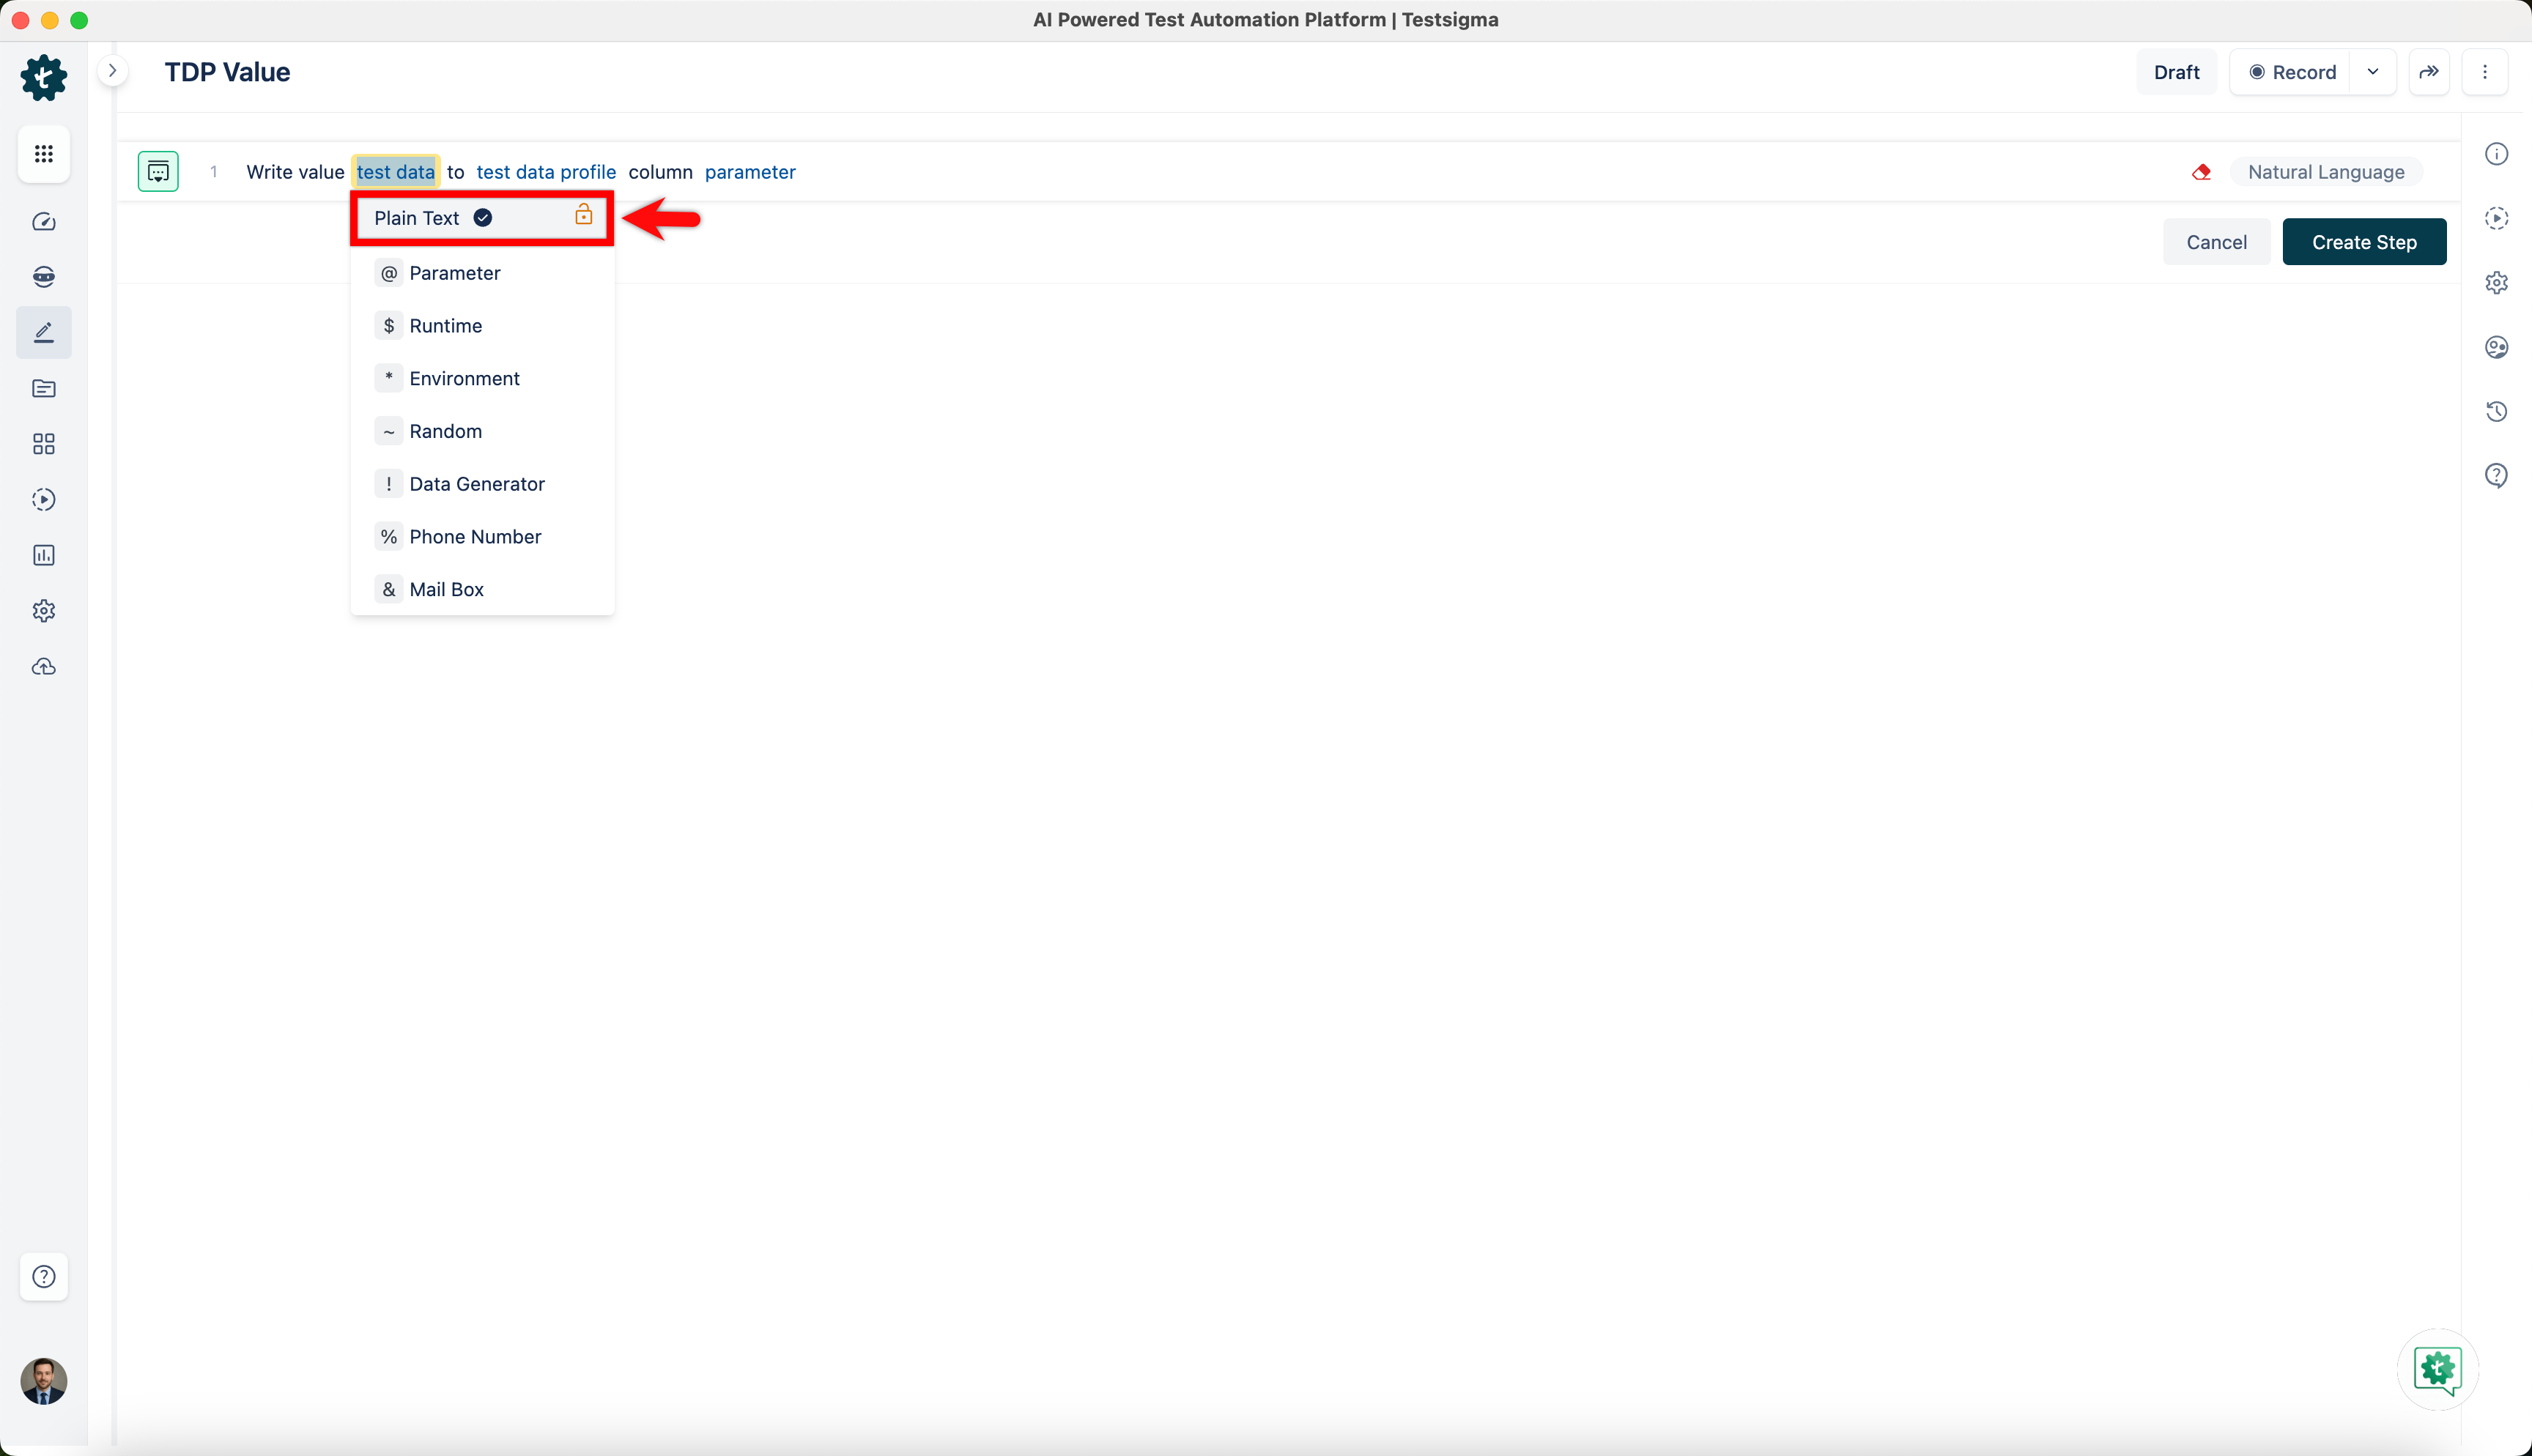Click the test data profile placeholder

[546, 172]
